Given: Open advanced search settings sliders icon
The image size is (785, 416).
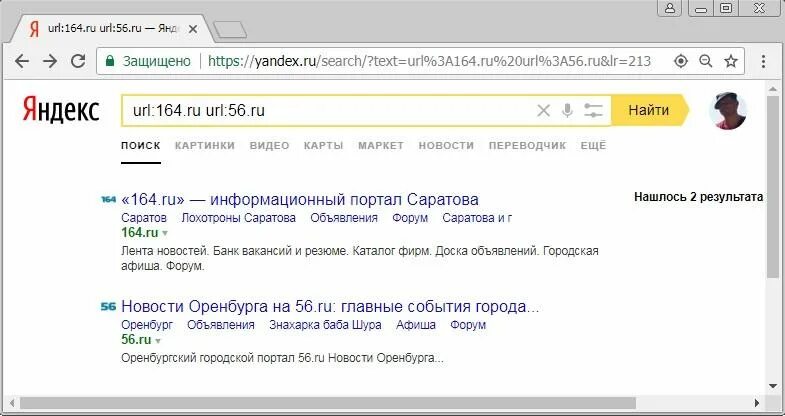Looking at the screenshot, I should (x=593, y=110).
